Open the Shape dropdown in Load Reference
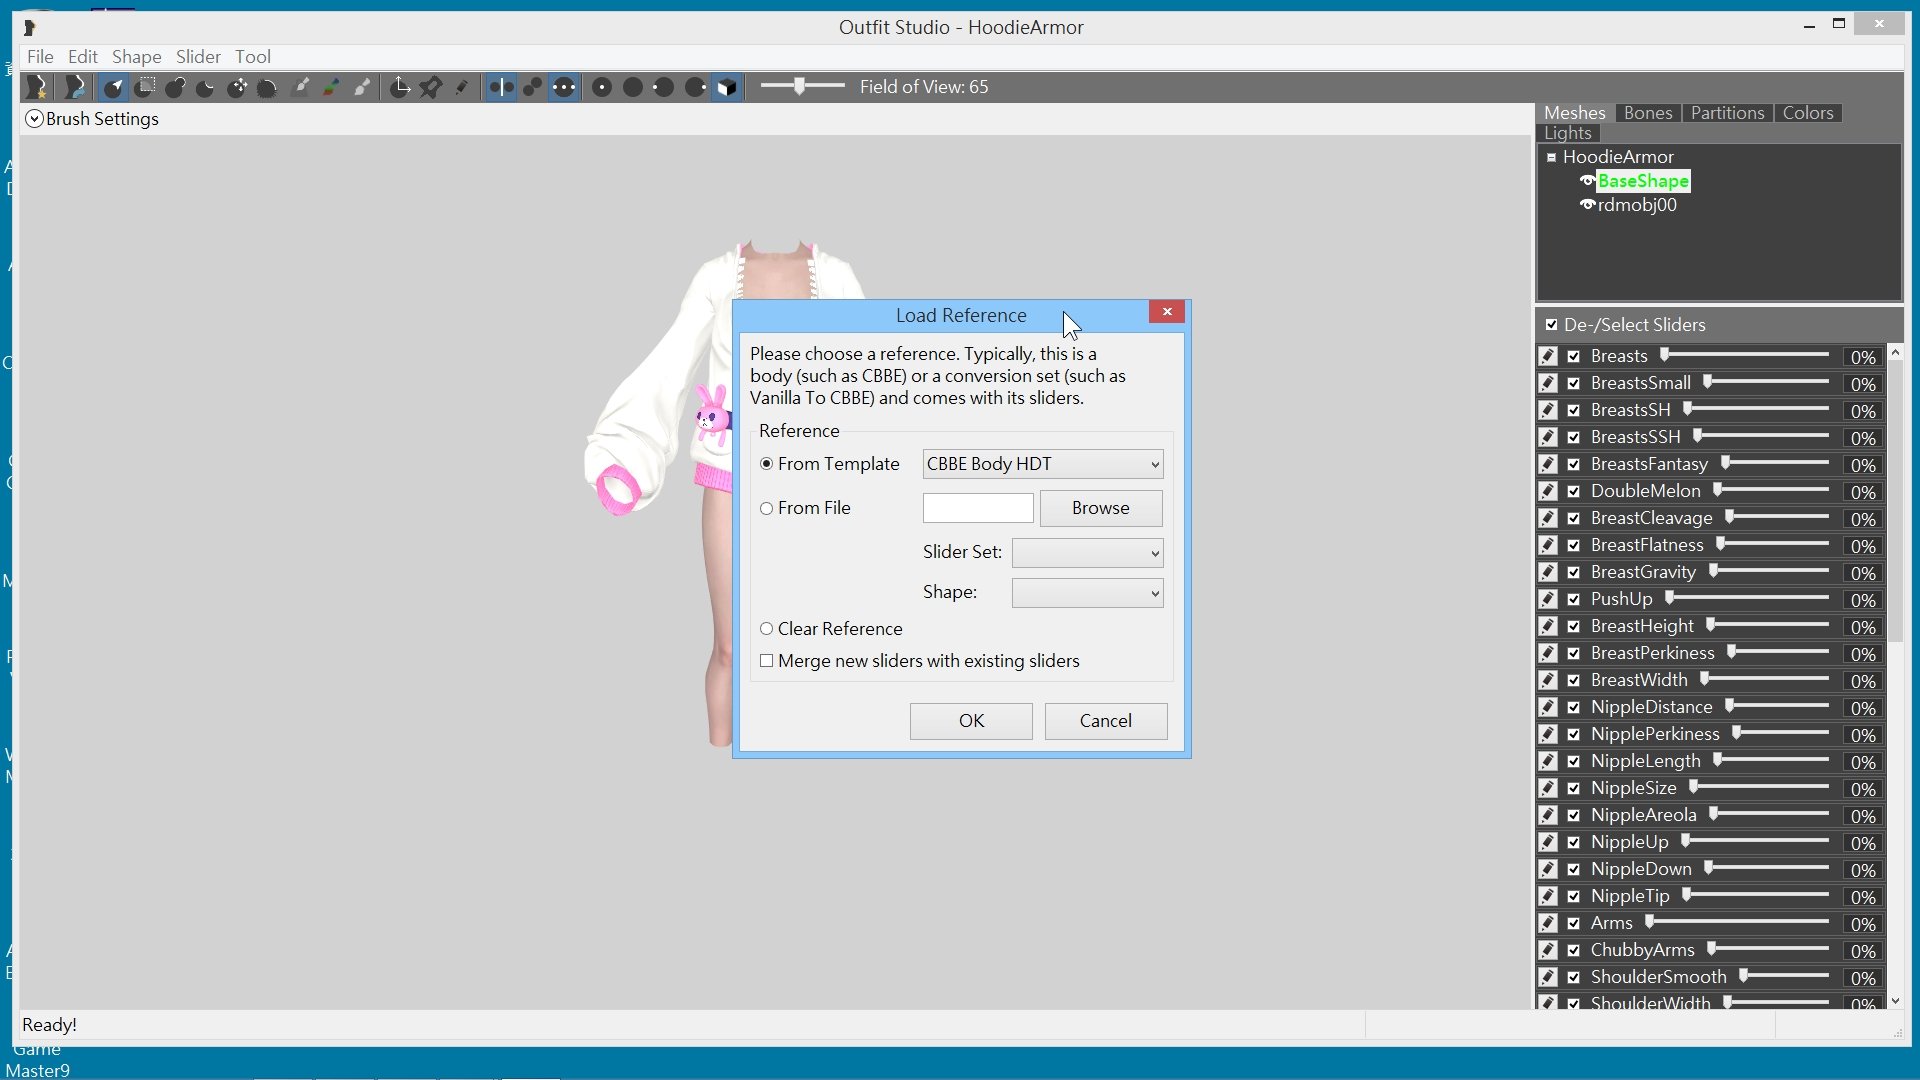The height and width of the screenshot is (1080, 1920). click(x=1088, y=593)
